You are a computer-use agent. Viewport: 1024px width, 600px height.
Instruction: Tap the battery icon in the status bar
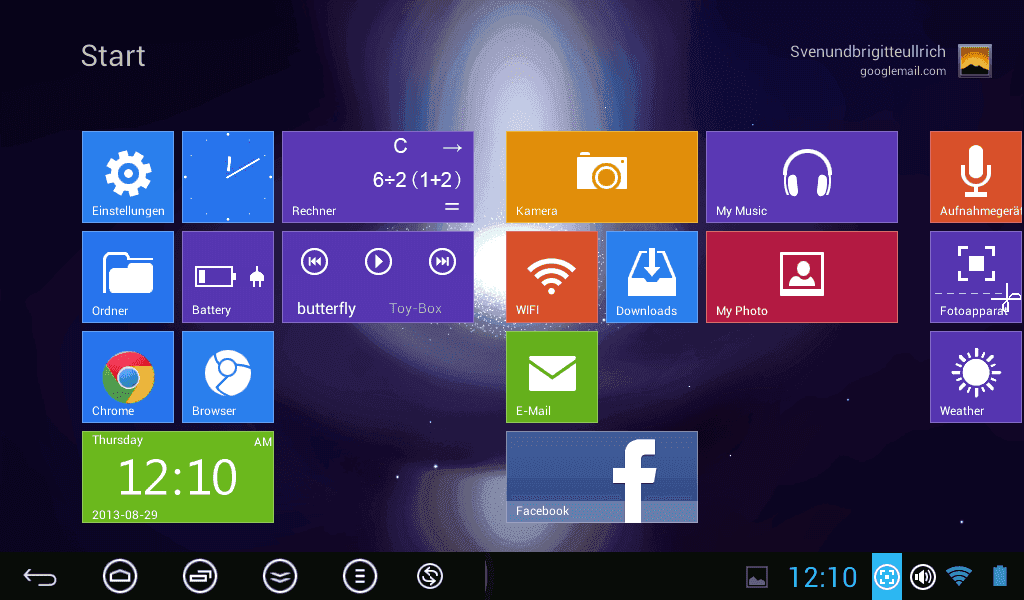pos(1000,576)
